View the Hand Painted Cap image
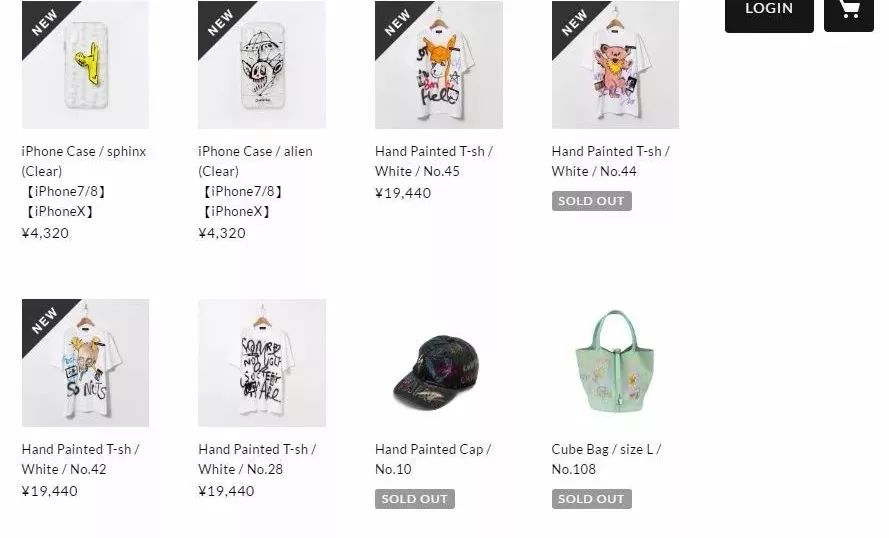This screenshot has height=538, width=889. (439, 363)
